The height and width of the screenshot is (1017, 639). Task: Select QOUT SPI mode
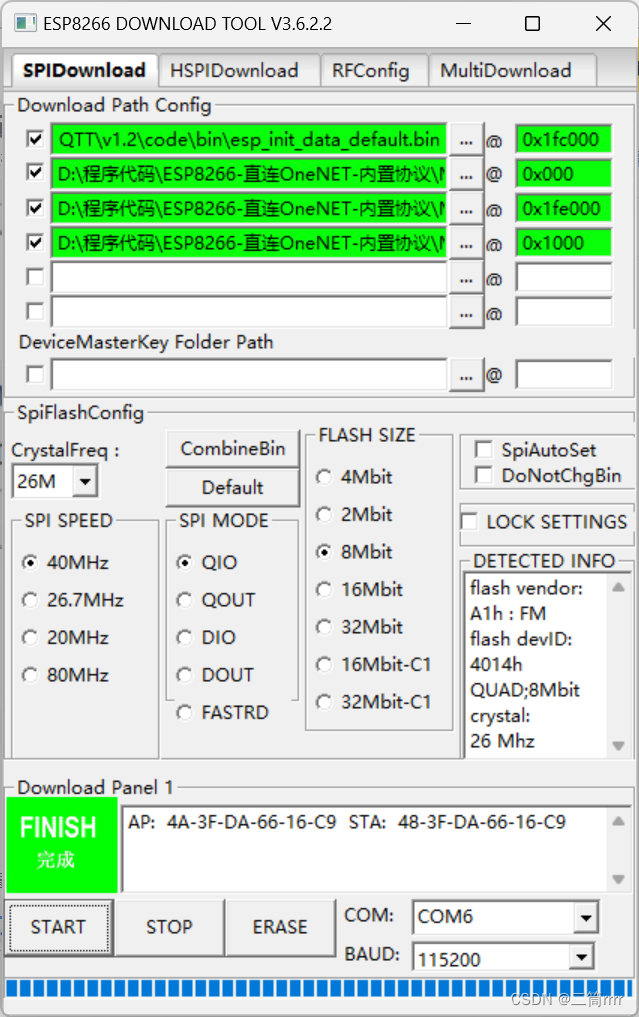185,600
